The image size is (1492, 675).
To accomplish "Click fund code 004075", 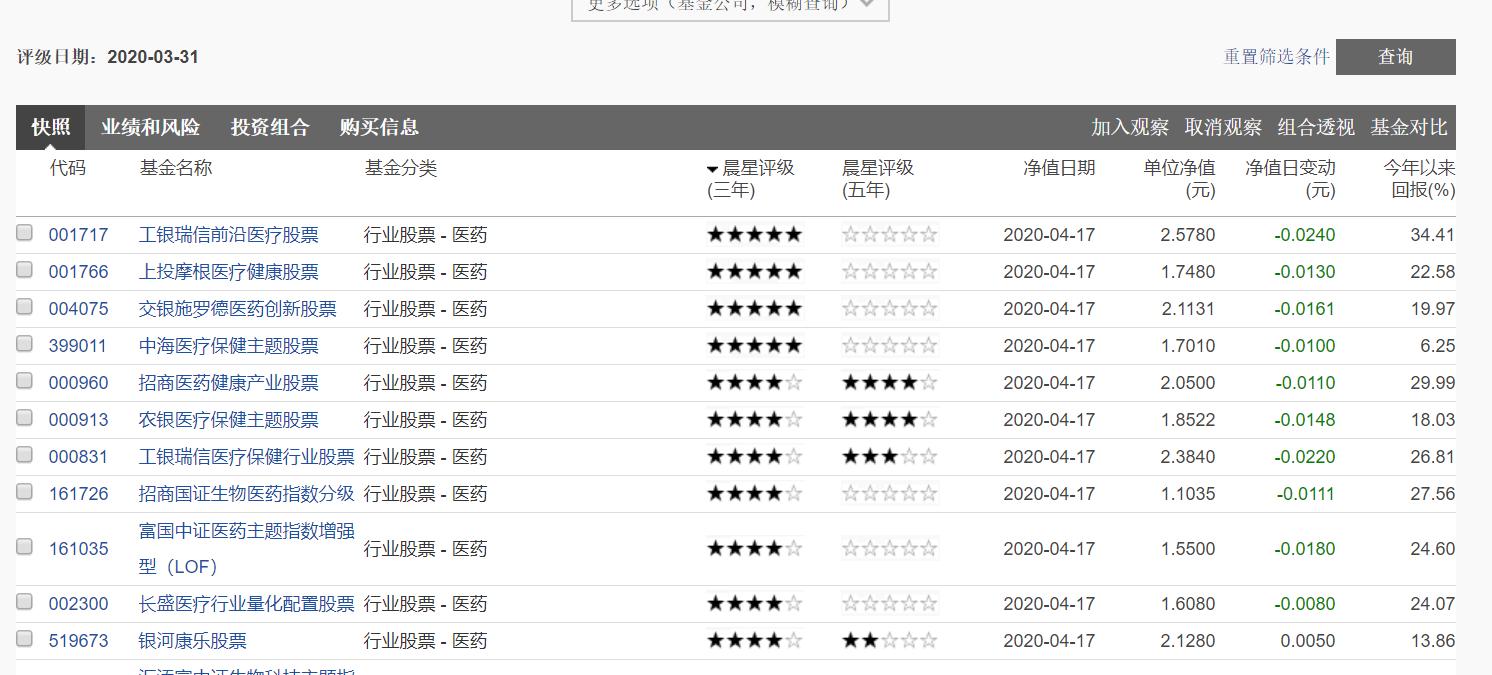I will [78, 309].
